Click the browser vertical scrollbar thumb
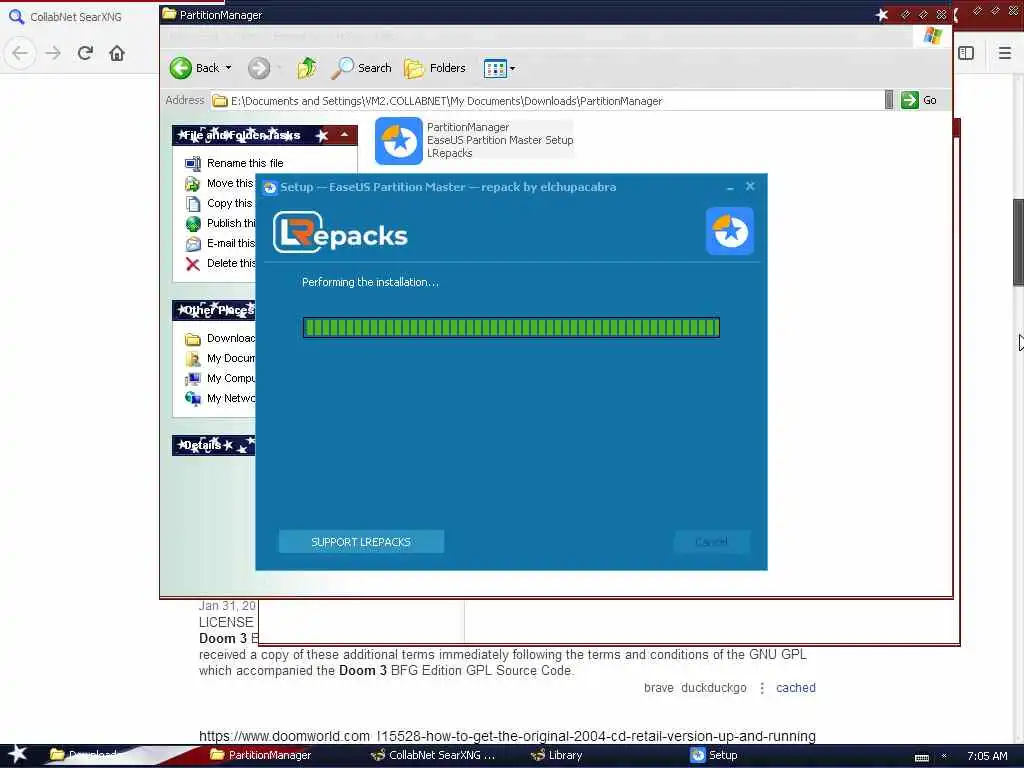1024x768 pixels. click(1018, 242)
